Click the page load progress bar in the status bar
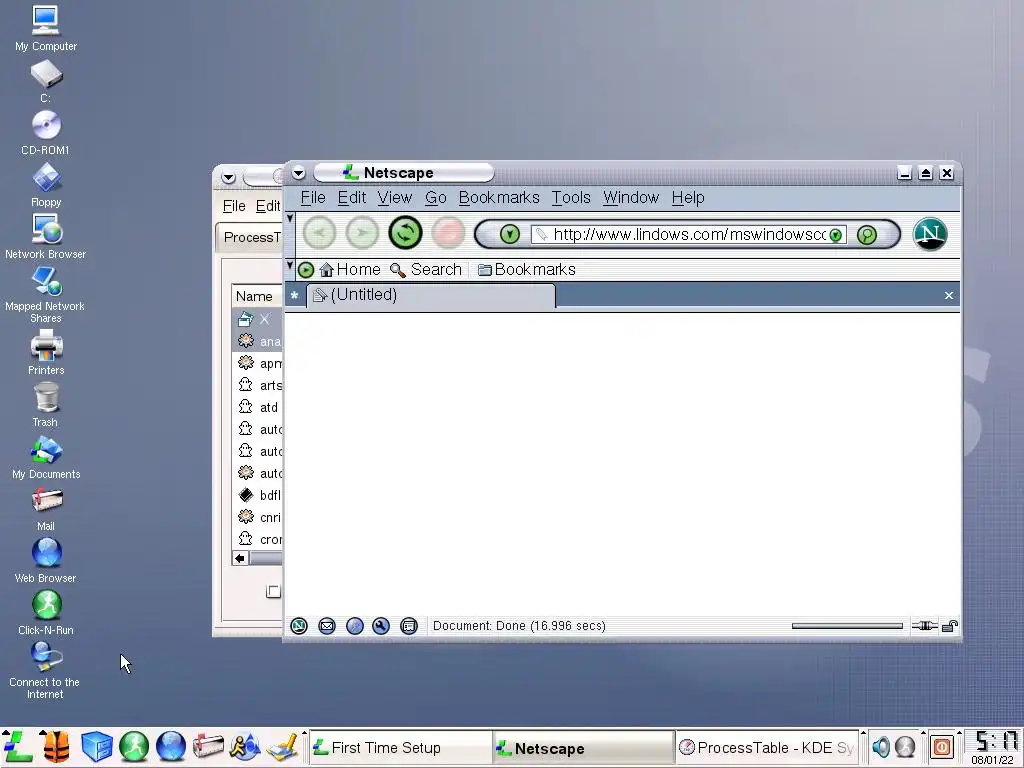This screenshot has width=1024, height=768. pyautogui.click(x=847, y=626)
